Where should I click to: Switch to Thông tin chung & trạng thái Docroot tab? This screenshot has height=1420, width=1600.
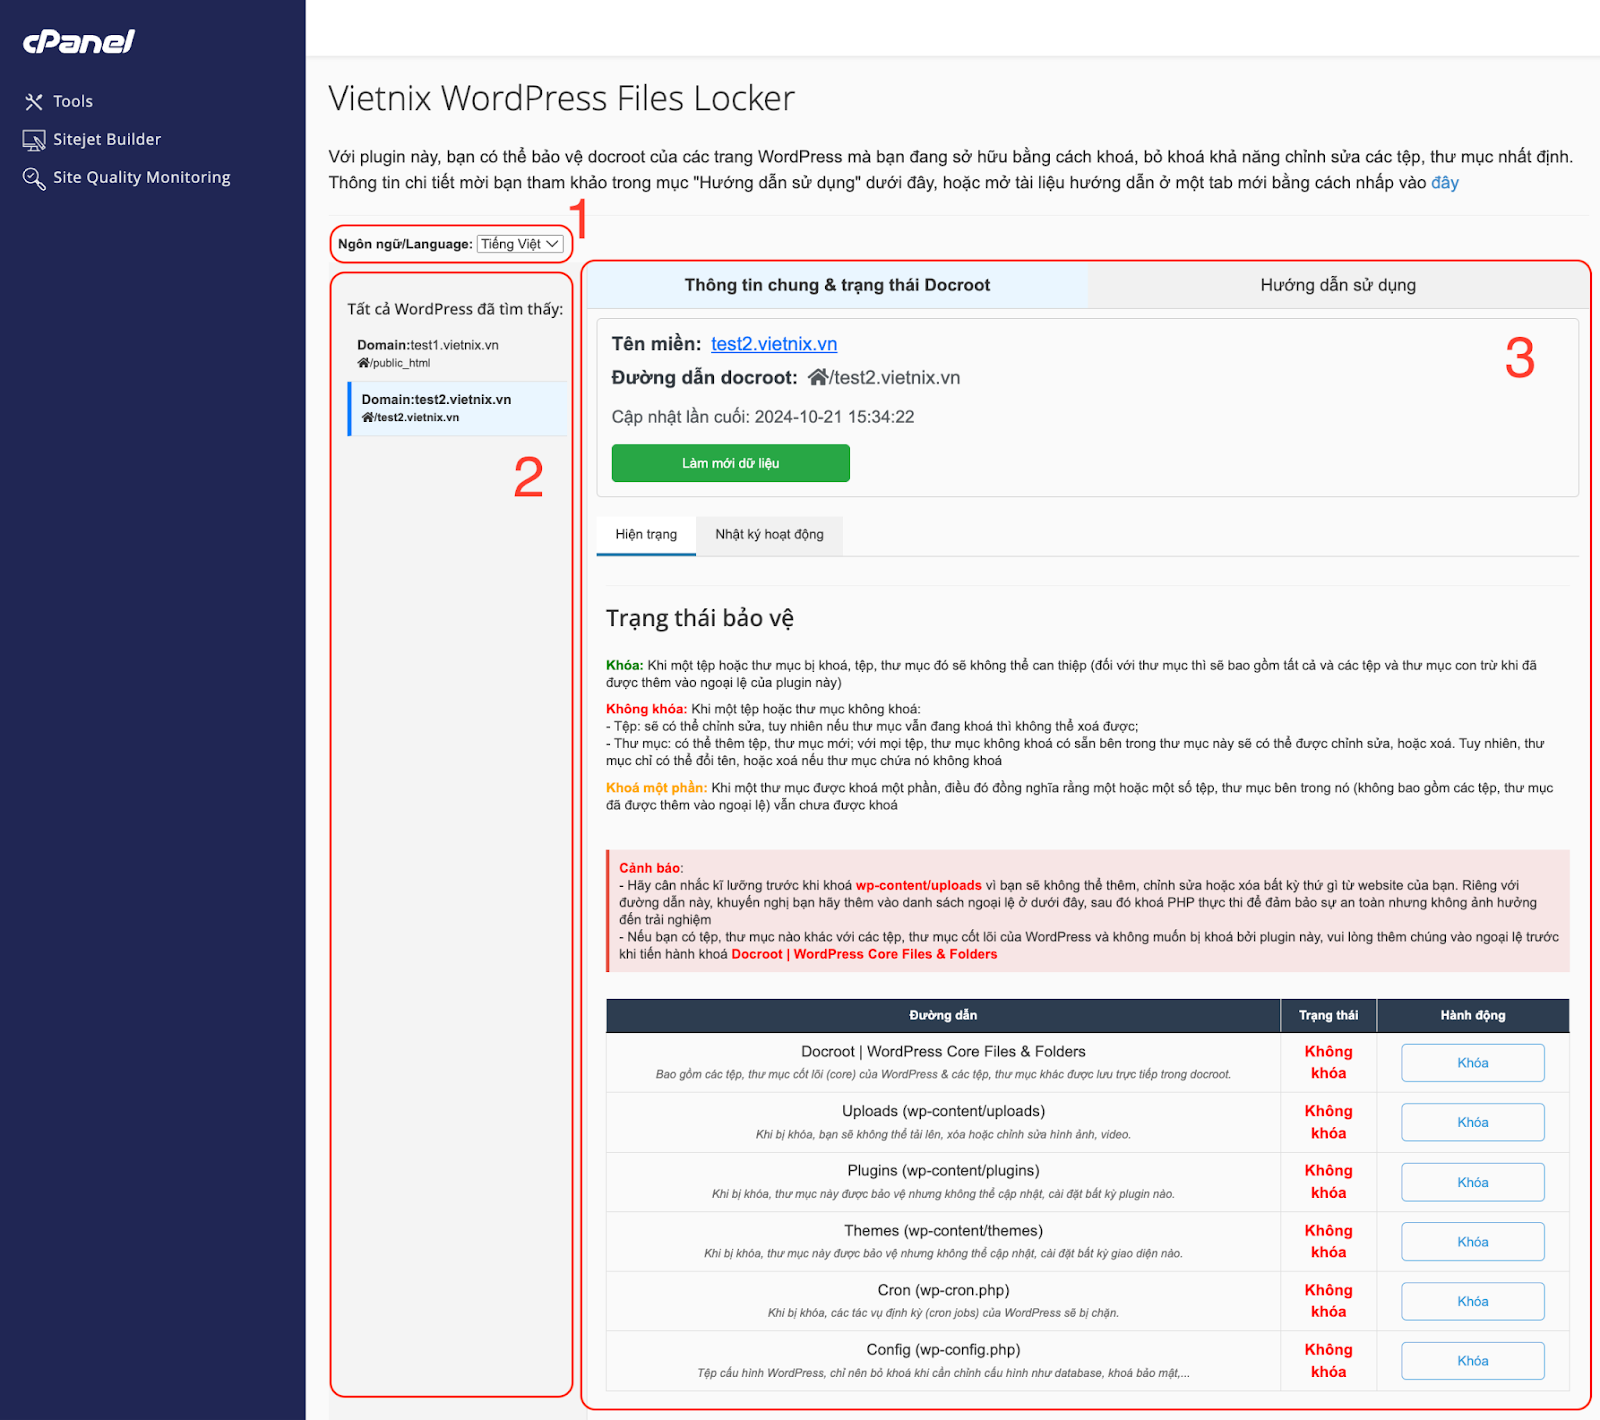[x=837, y=285]
